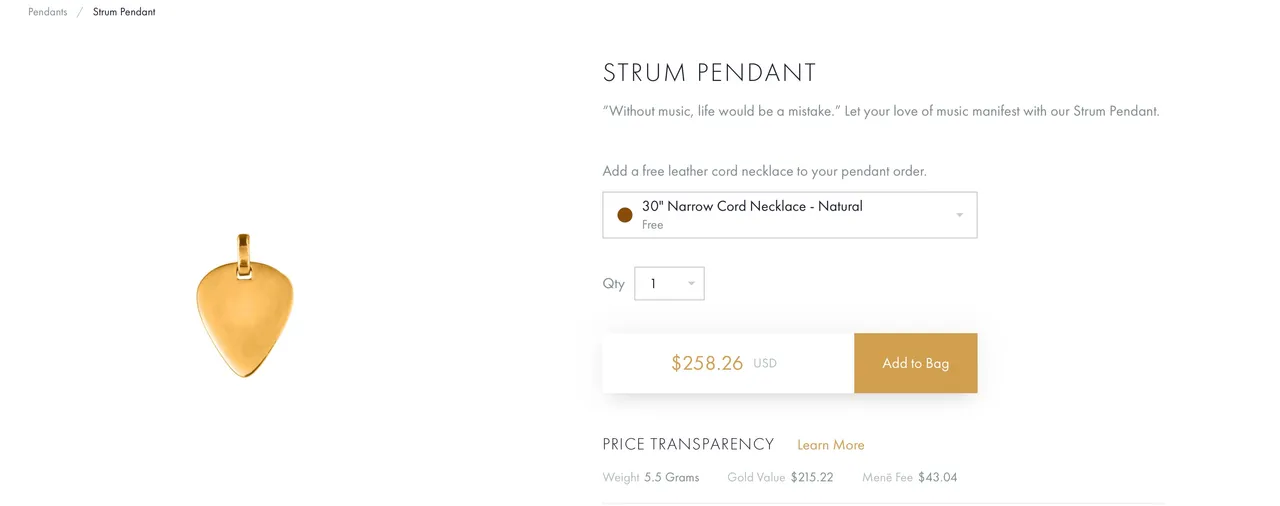Screen dimensions: 1280x506
Task: Click the gold guitar pick pendant image
Action: click(245, 305)
